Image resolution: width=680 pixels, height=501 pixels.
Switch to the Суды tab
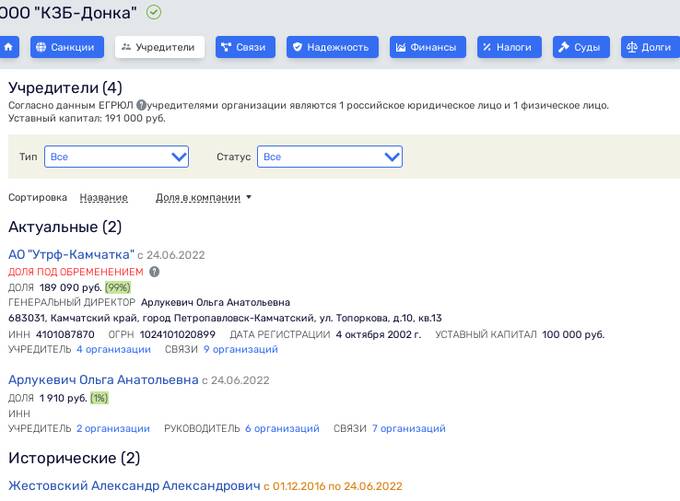pyautogui.click(x=581, y=47)
